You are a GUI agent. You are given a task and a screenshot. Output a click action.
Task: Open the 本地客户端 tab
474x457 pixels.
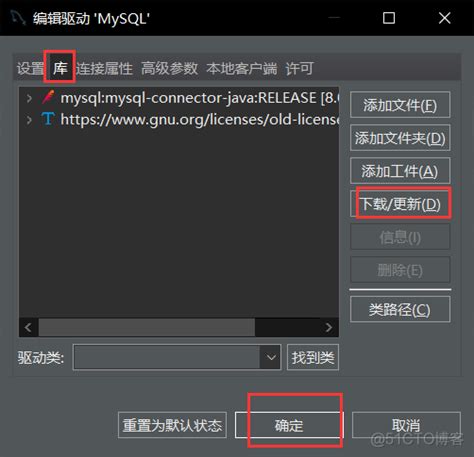[242, 68]
